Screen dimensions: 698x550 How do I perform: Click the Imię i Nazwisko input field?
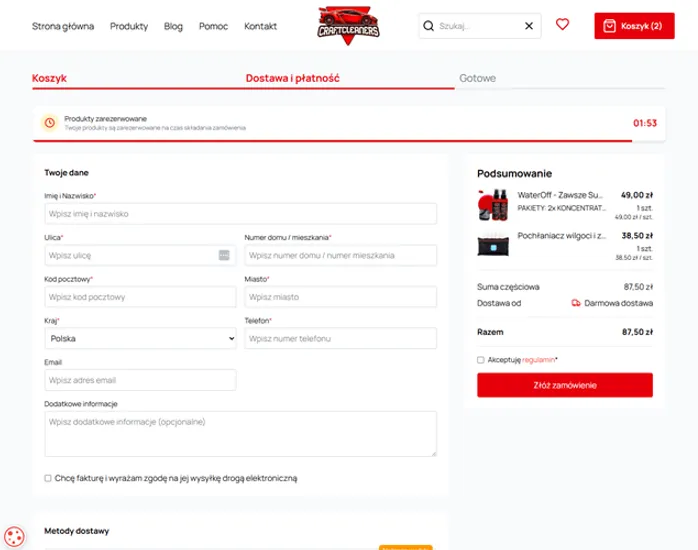240,214
